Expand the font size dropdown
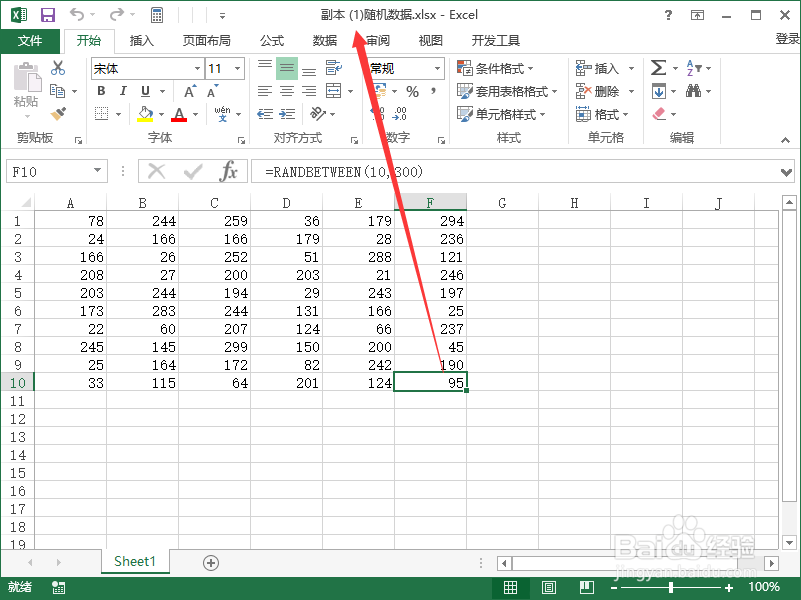Screen dimensions: 801x600 235,68
